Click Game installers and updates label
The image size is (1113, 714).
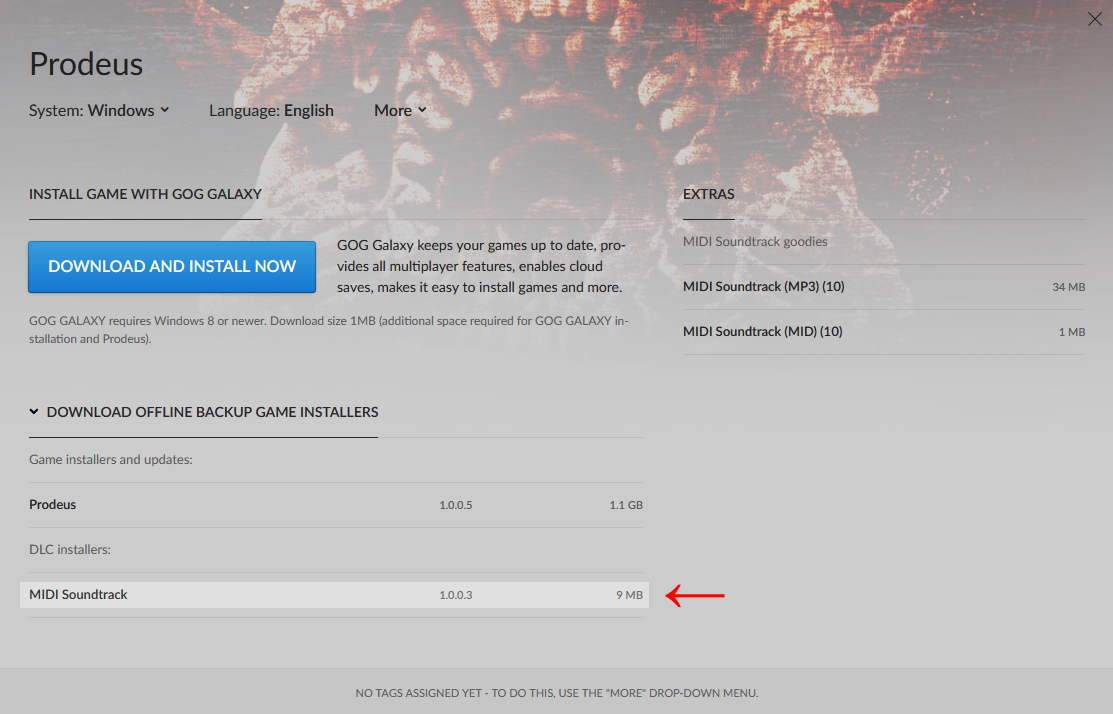pyautogui.click(x=111, y=459)
